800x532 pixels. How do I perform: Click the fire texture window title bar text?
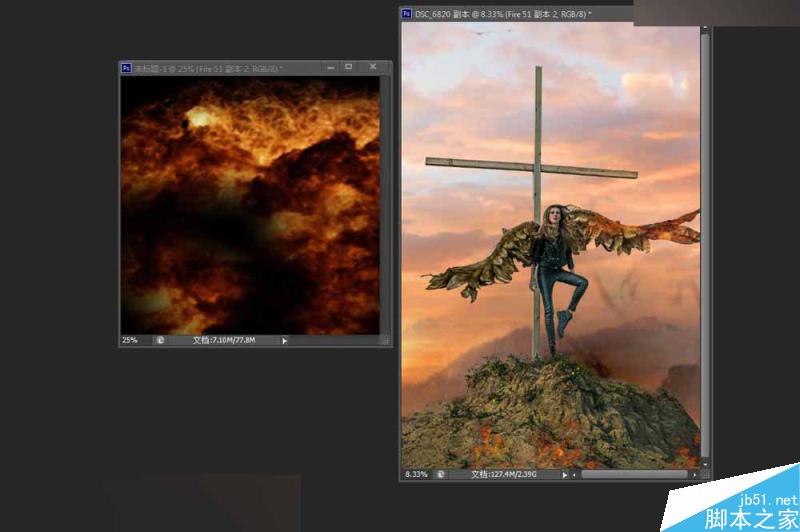(208, 68)
